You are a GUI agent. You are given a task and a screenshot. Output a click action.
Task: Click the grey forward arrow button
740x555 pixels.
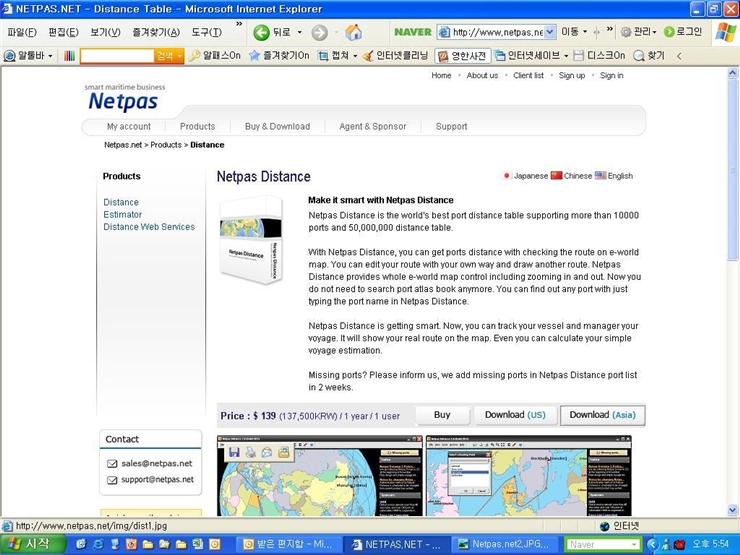click(320, 33)
